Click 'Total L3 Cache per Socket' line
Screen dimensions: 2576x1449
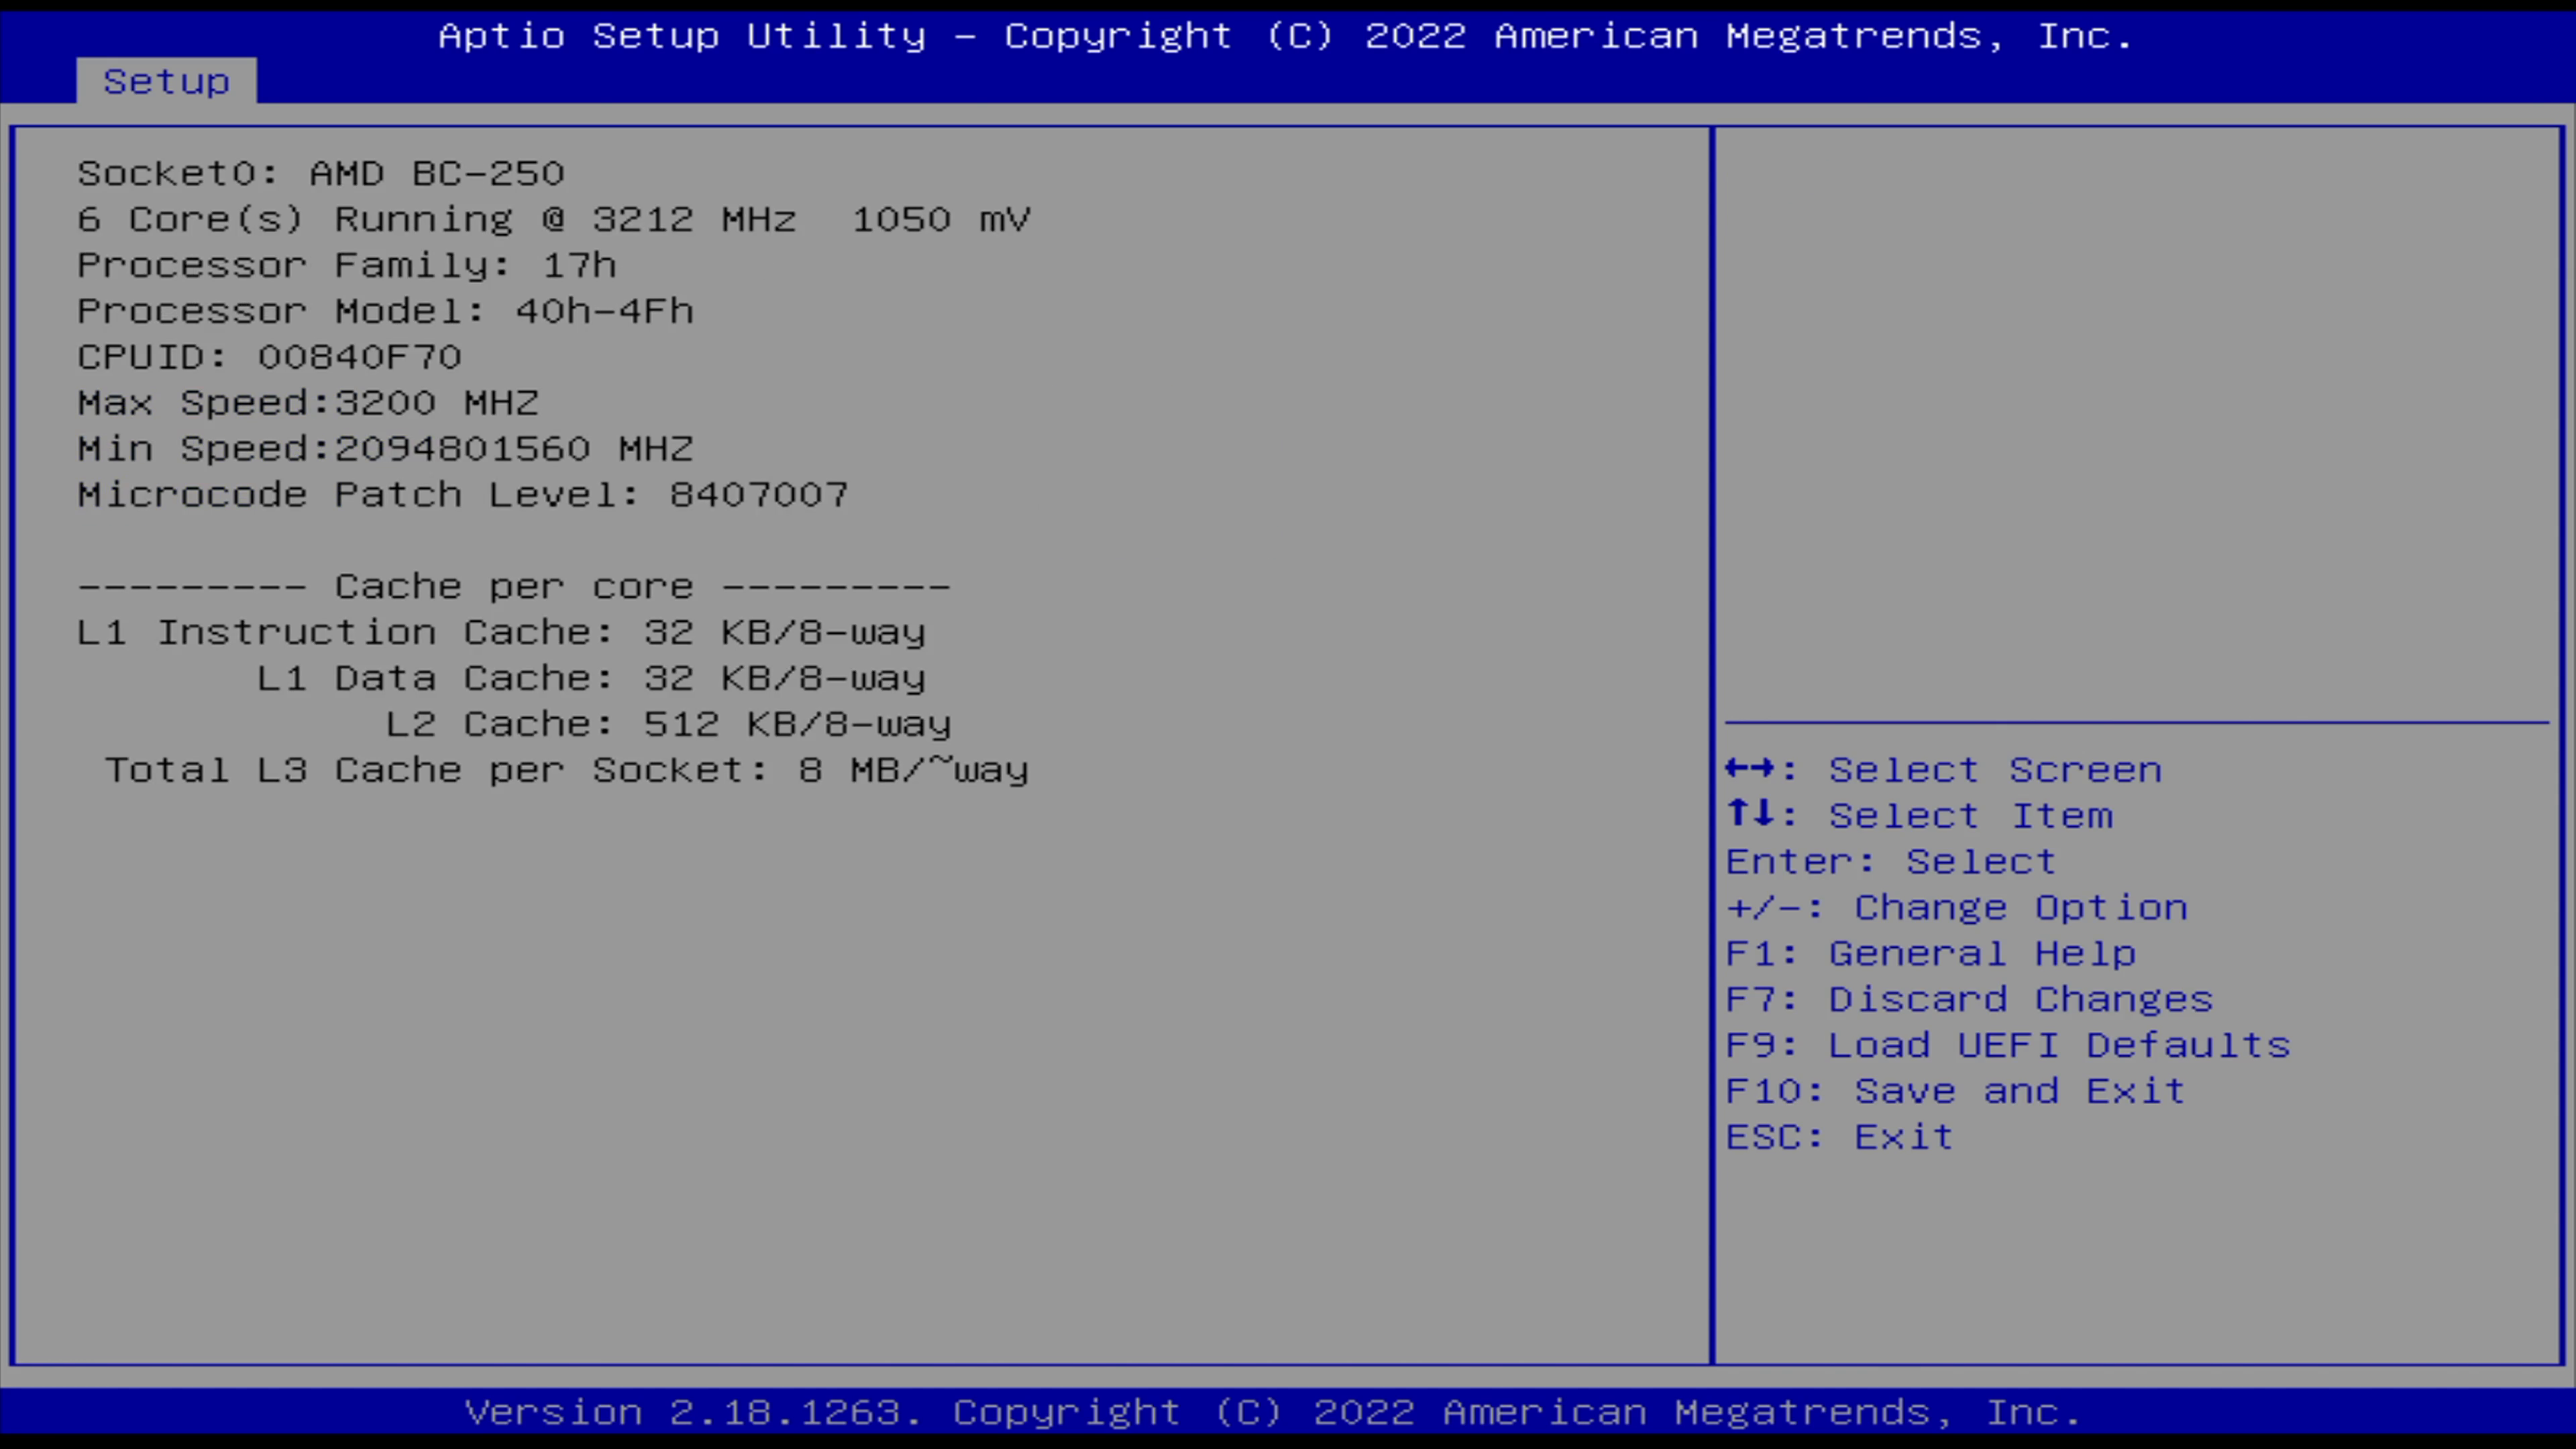click(x=567, y=770)
